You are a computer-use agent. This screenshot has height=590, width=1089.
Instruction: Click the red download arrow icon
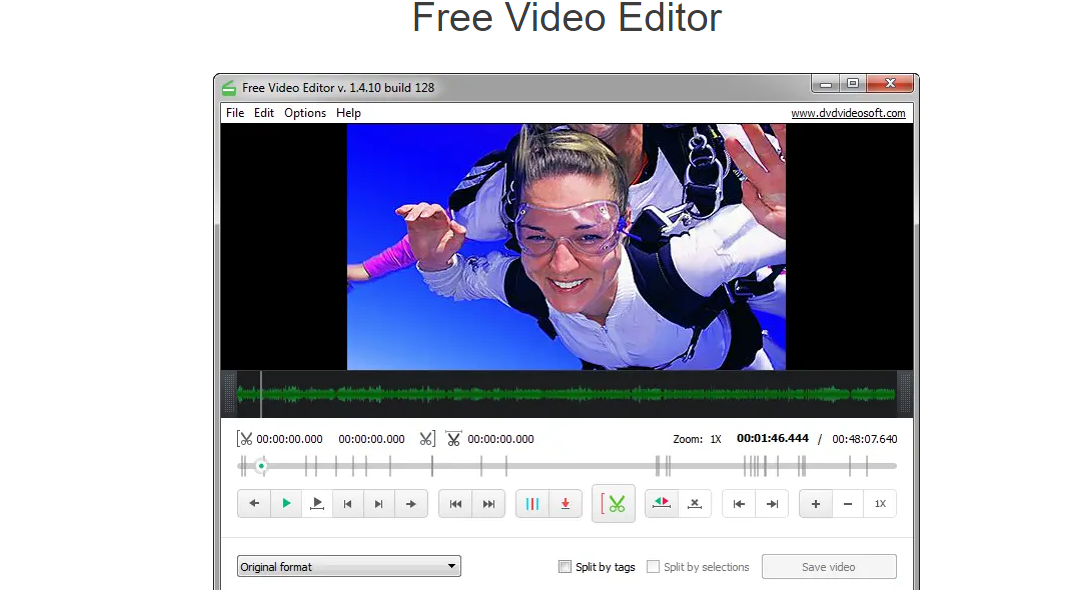(565, 504)
